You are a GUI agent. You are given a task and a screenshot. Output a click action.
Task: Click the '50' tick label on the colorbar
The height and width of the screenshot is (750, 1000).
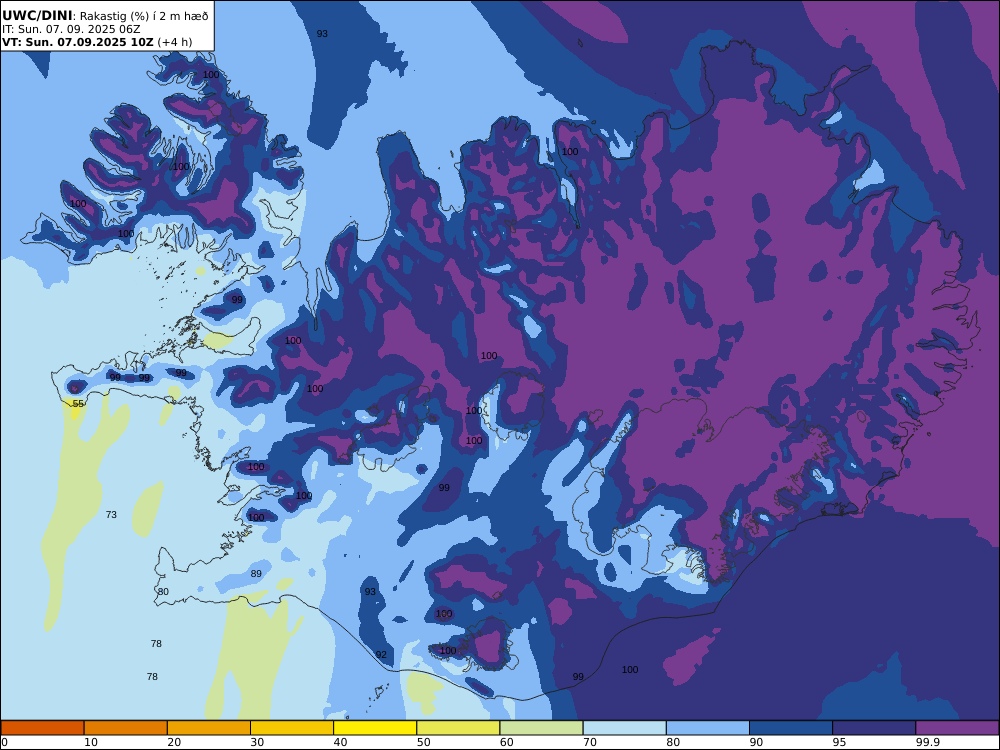[423, 742]
